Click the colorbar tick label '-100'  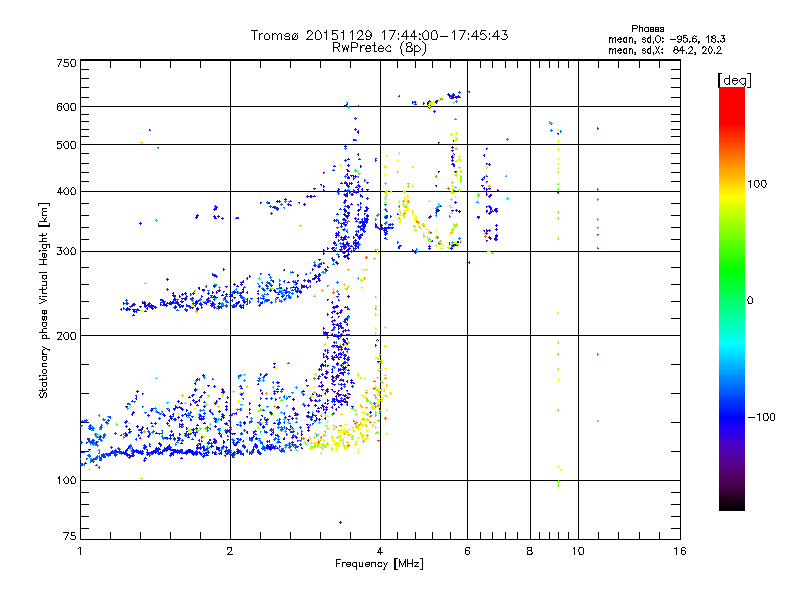pos(761,417)
